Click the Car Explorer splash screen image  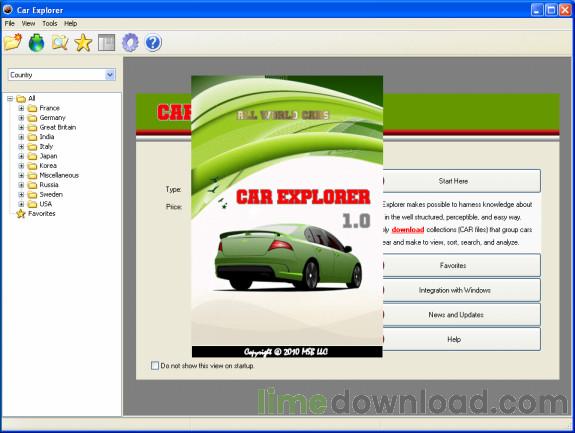[x=287, y=216]
